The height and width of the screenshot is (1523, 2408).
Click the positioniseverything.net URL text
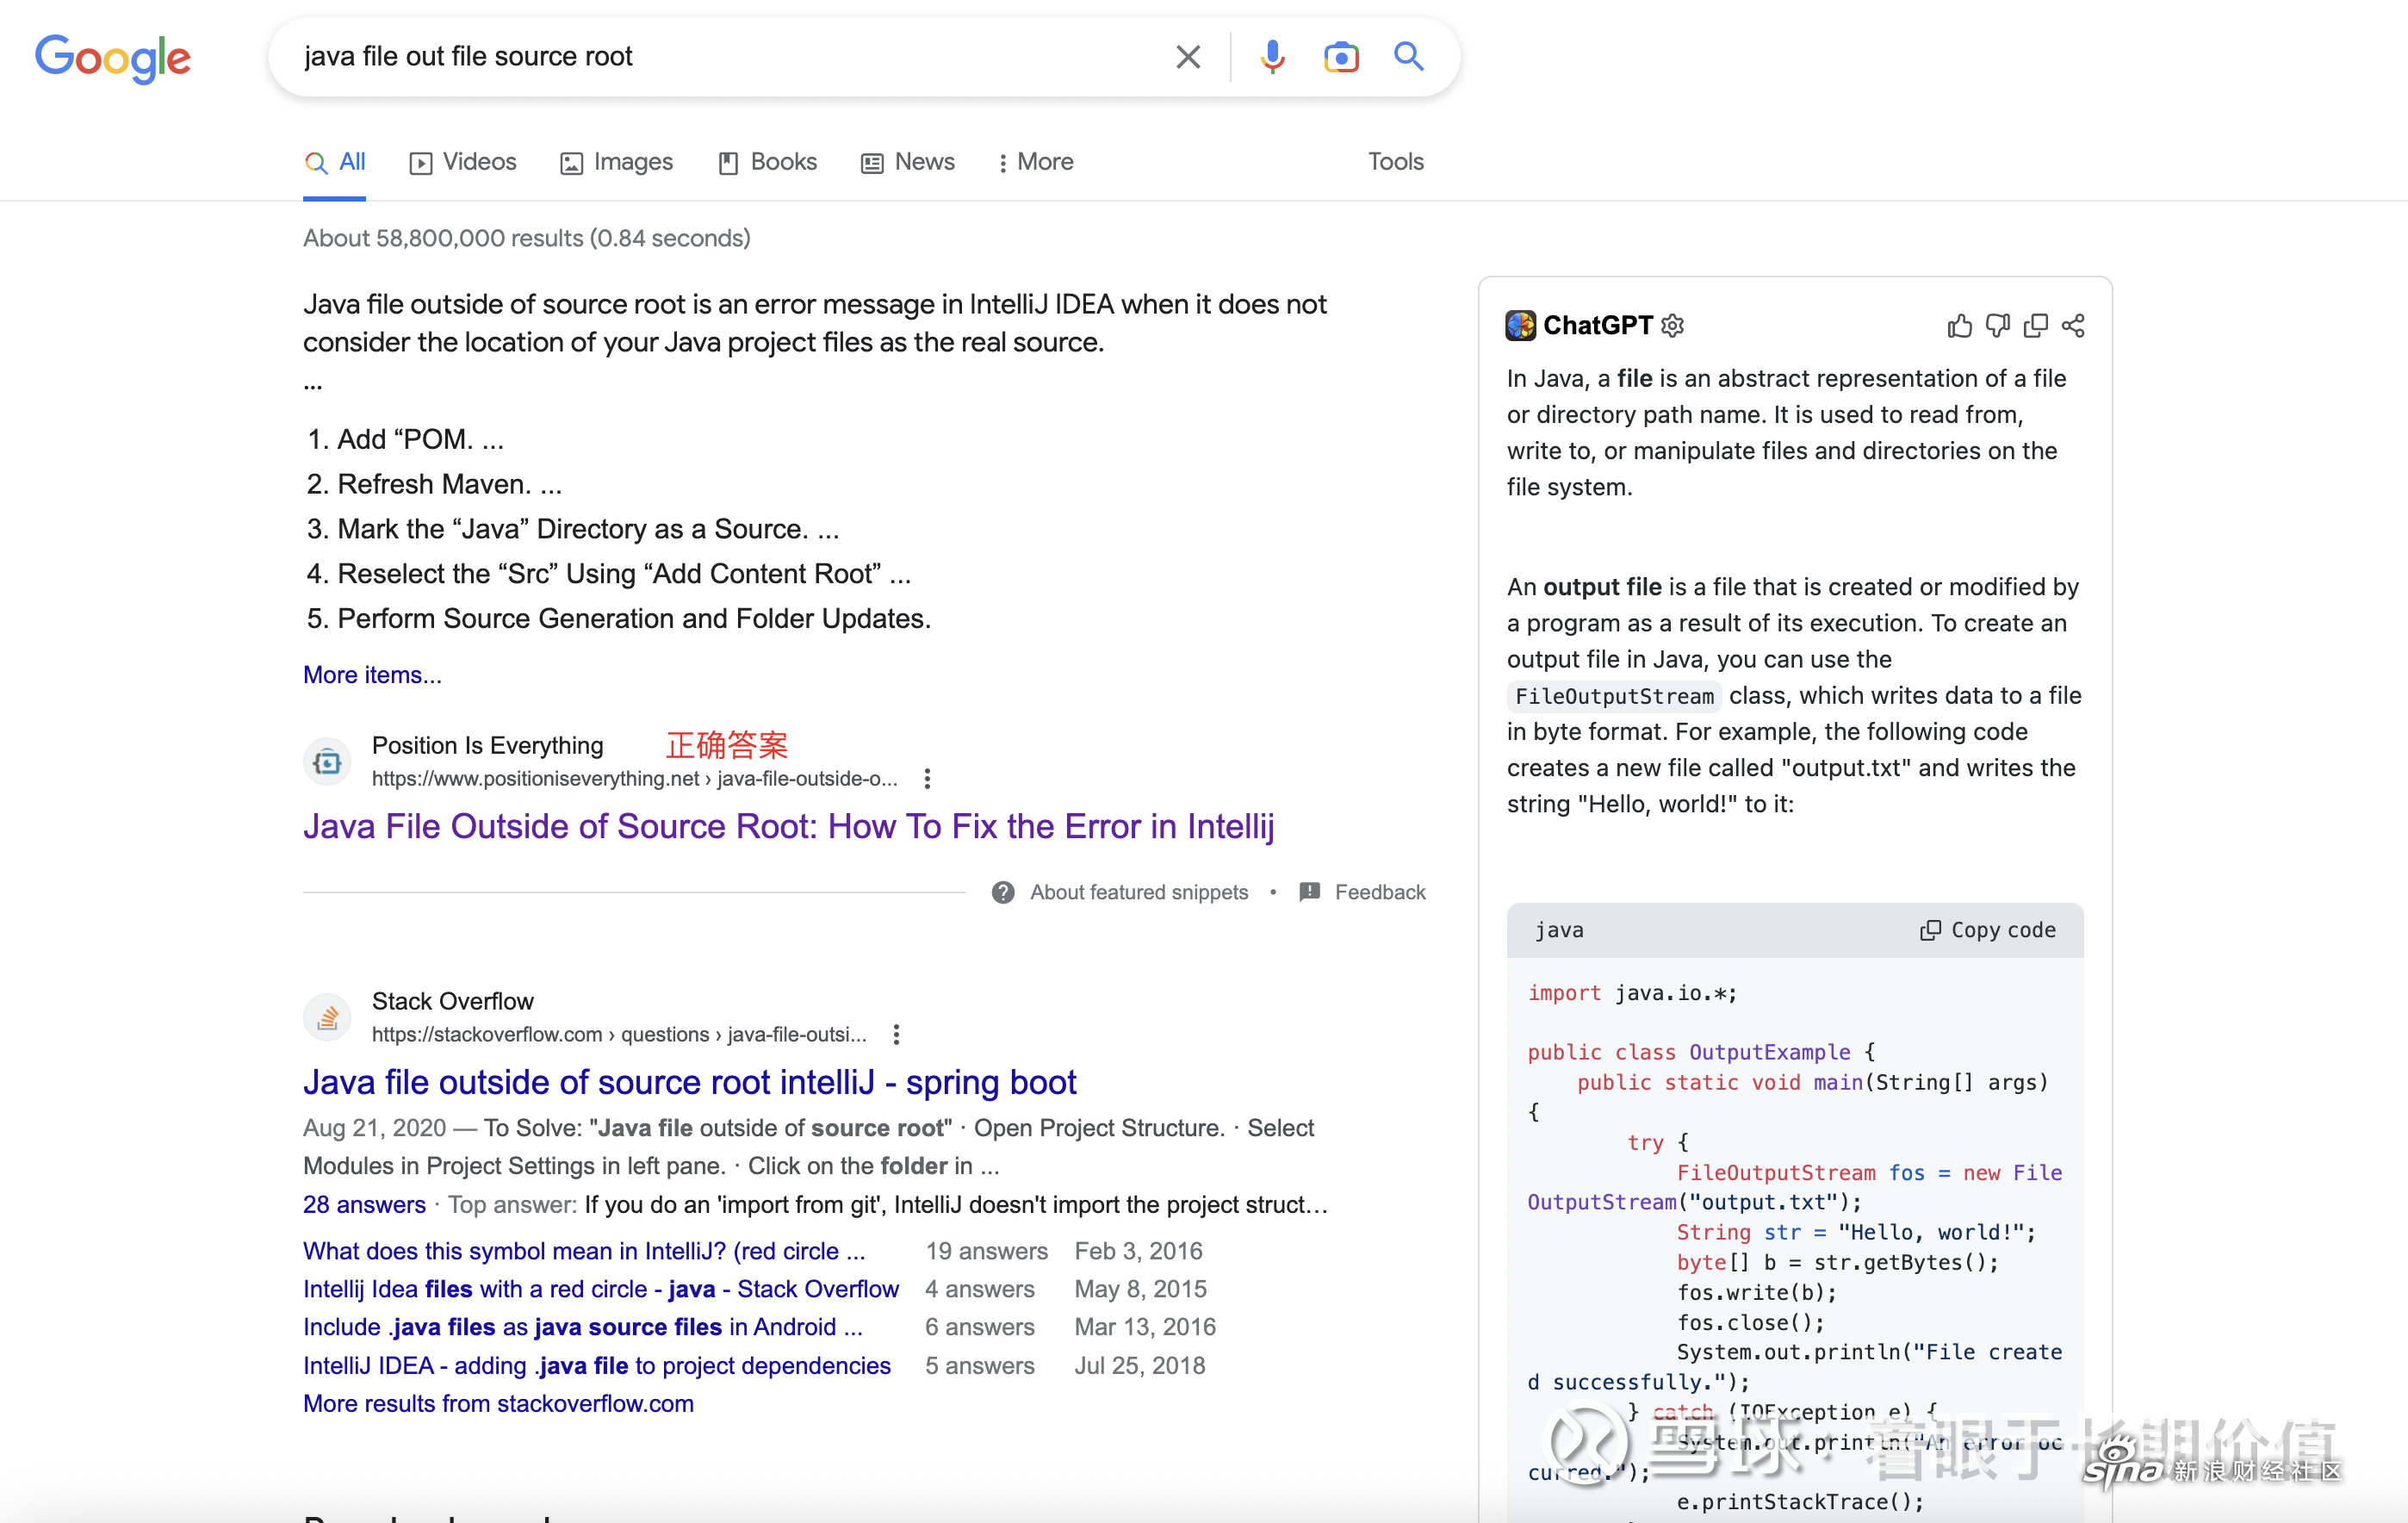pyautogui.click(x=634, y=778)
